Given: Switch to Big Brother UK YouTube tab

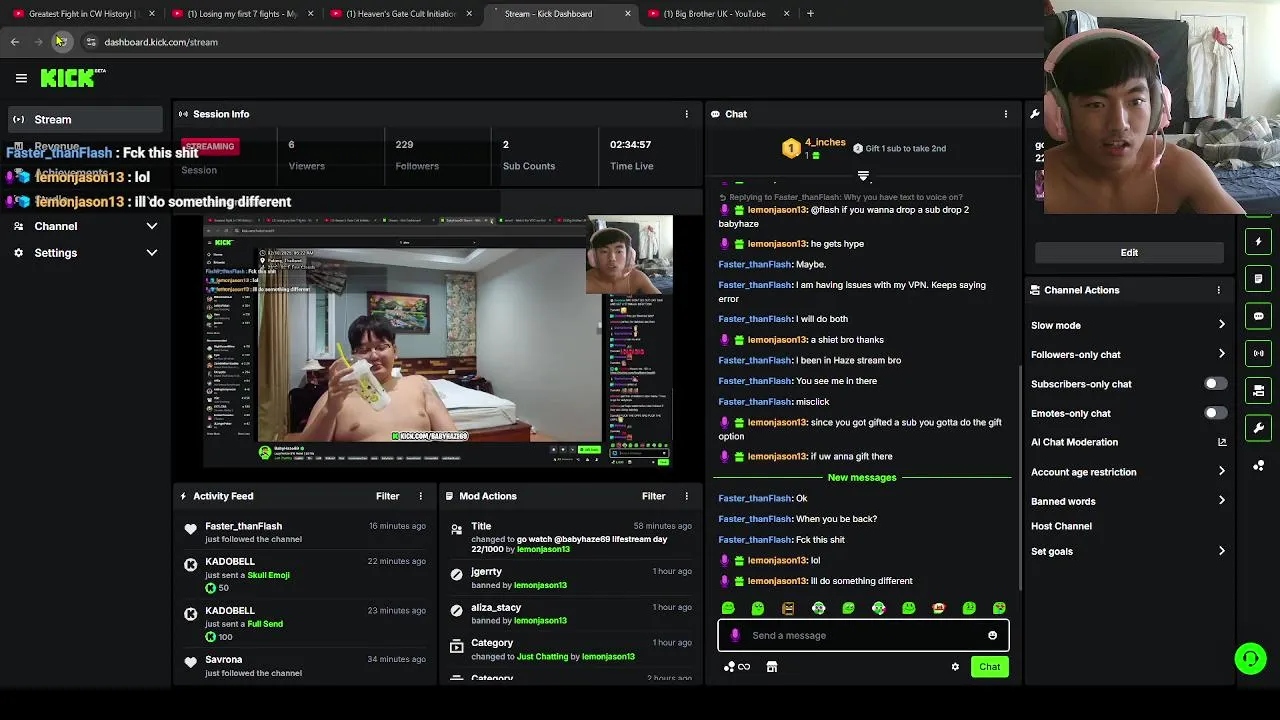Looking at the screenshot, I should (713, 14).
